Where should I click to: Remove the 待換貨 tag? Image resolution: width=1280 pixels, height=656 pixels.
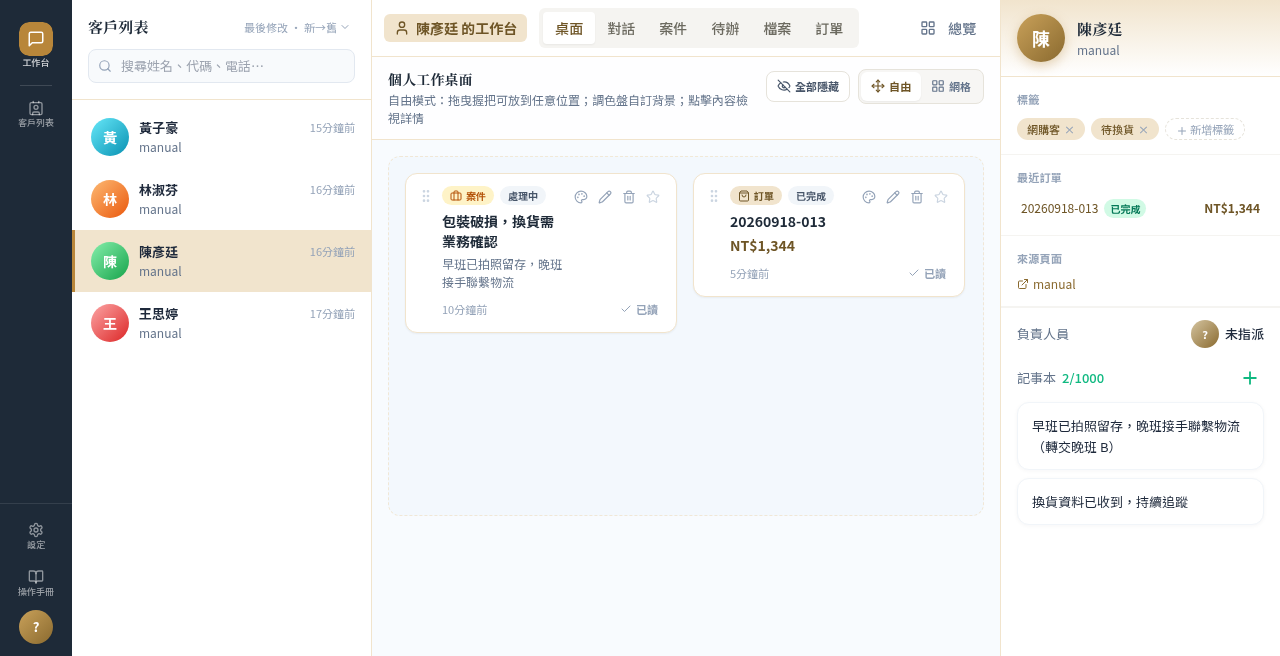(x=1143, y=130)
